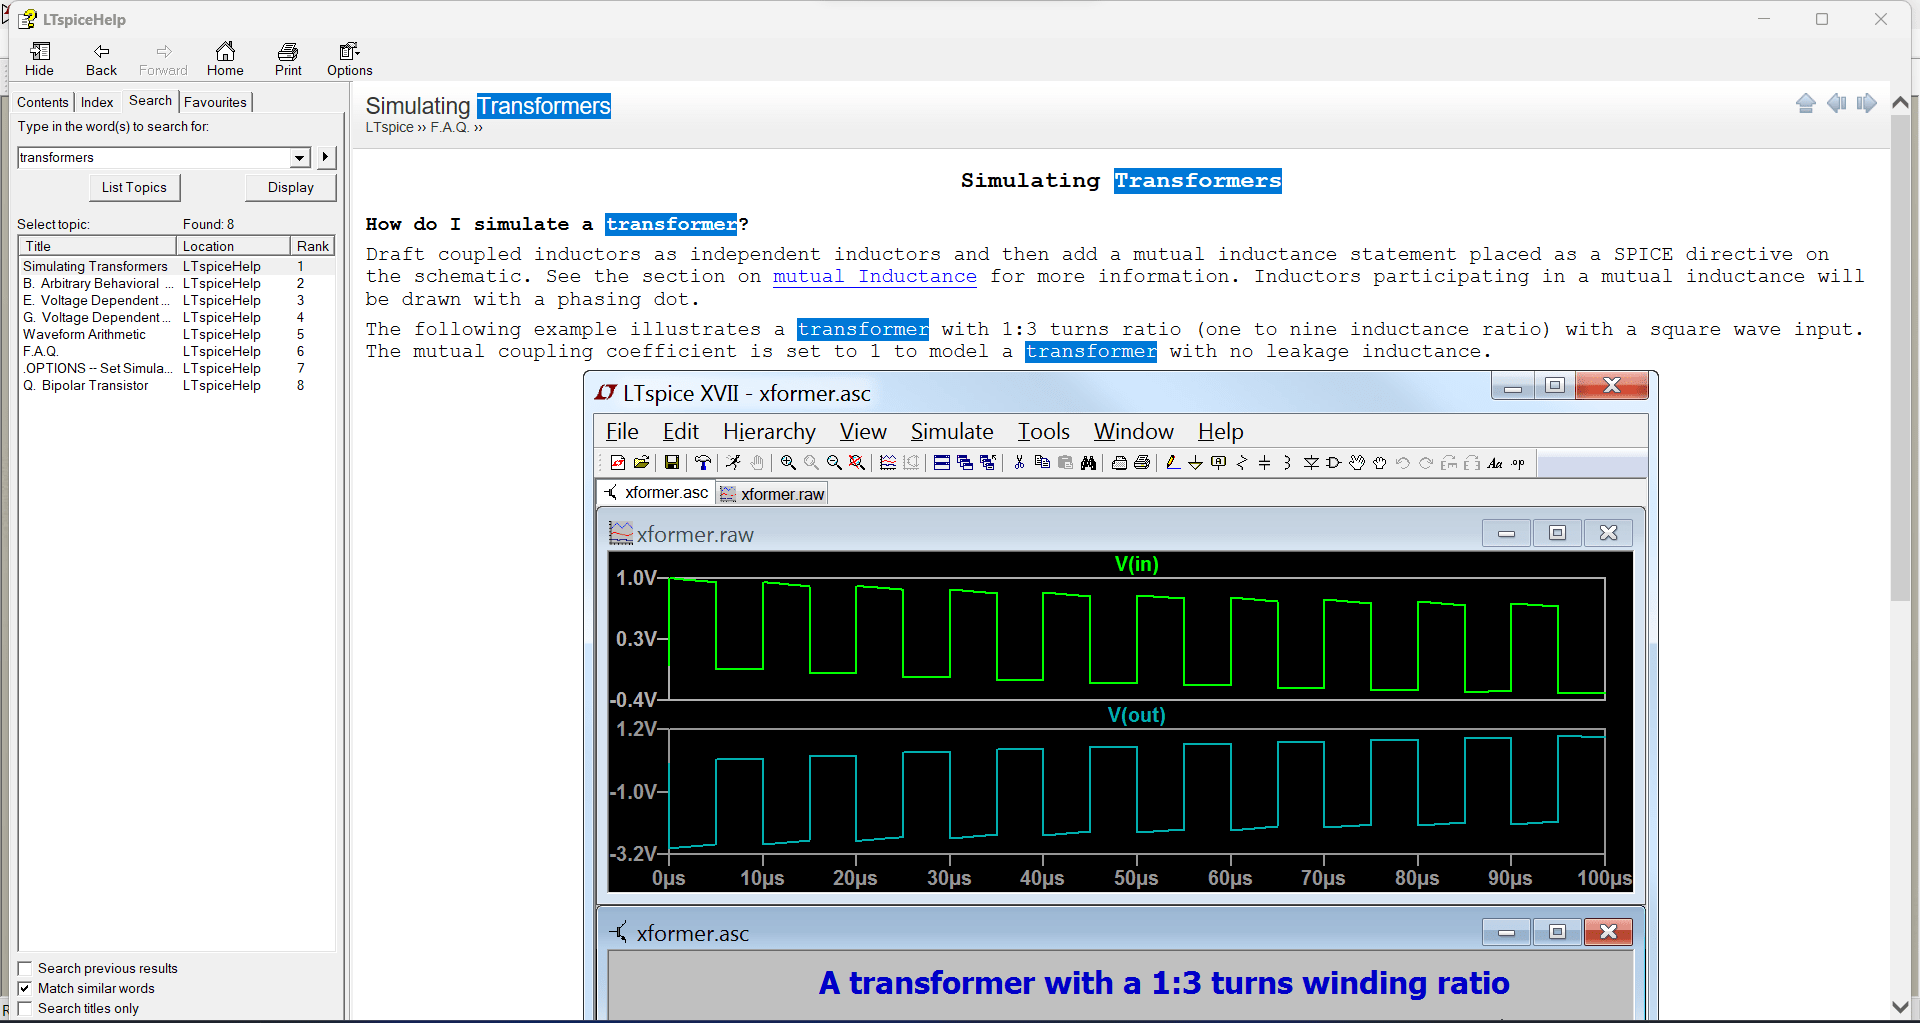This screenshot has width=1920, height=1023.
Task: Click the Halt hand icon in the LTspice screenshot
Action: (757, 462)
